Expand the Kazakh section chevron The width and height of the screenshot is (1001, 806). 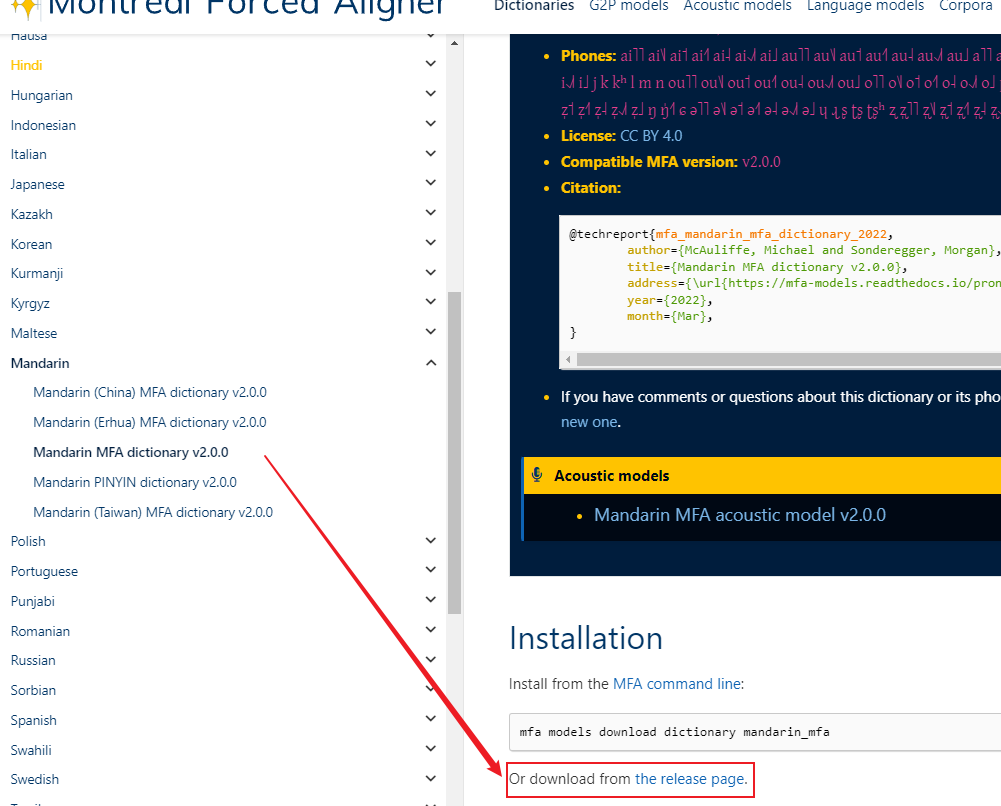[431, 213]
